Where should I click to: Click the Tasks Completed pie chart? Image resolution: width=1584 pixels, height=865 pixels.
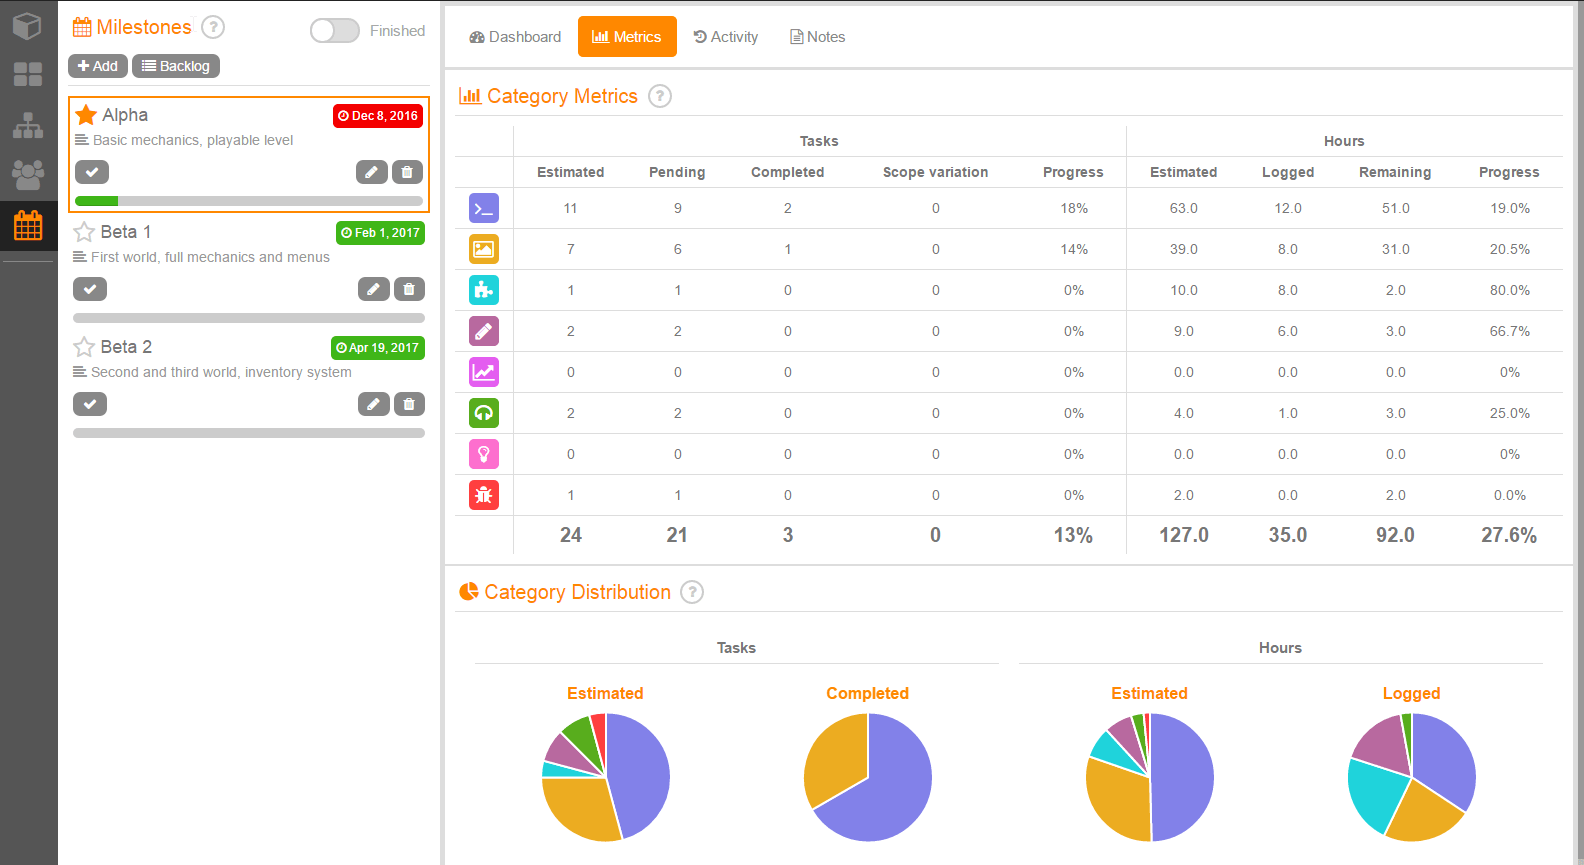tap(868, 777)
